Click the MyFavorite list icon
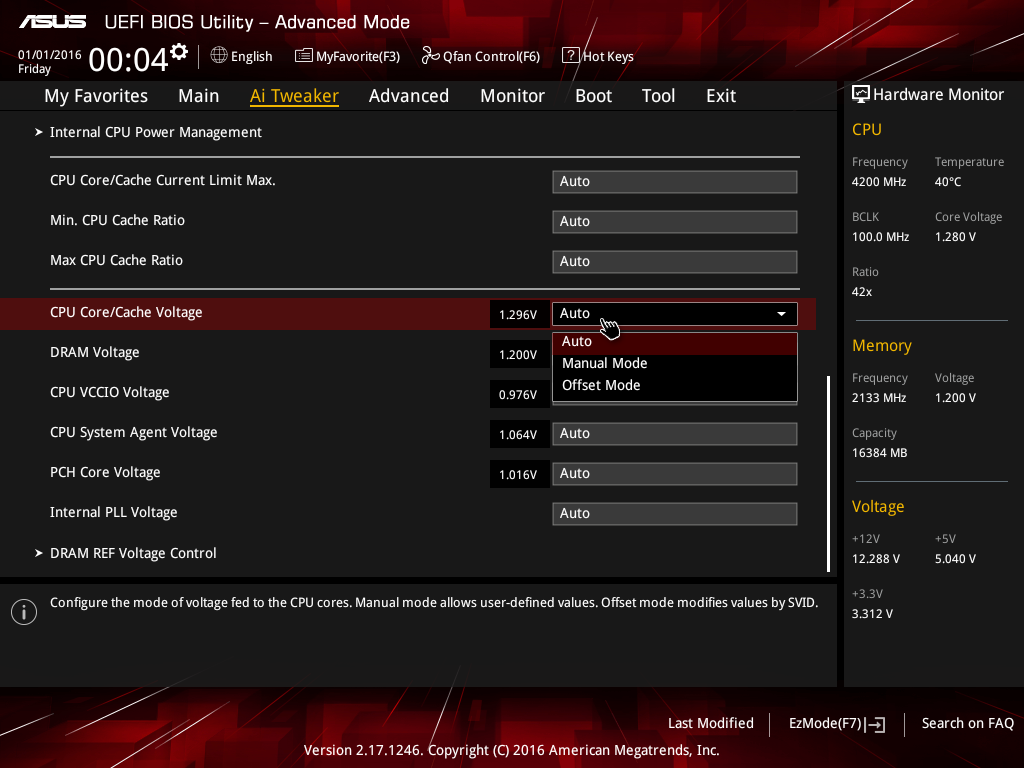This screenshot has width=1024, height=768. 304,56
